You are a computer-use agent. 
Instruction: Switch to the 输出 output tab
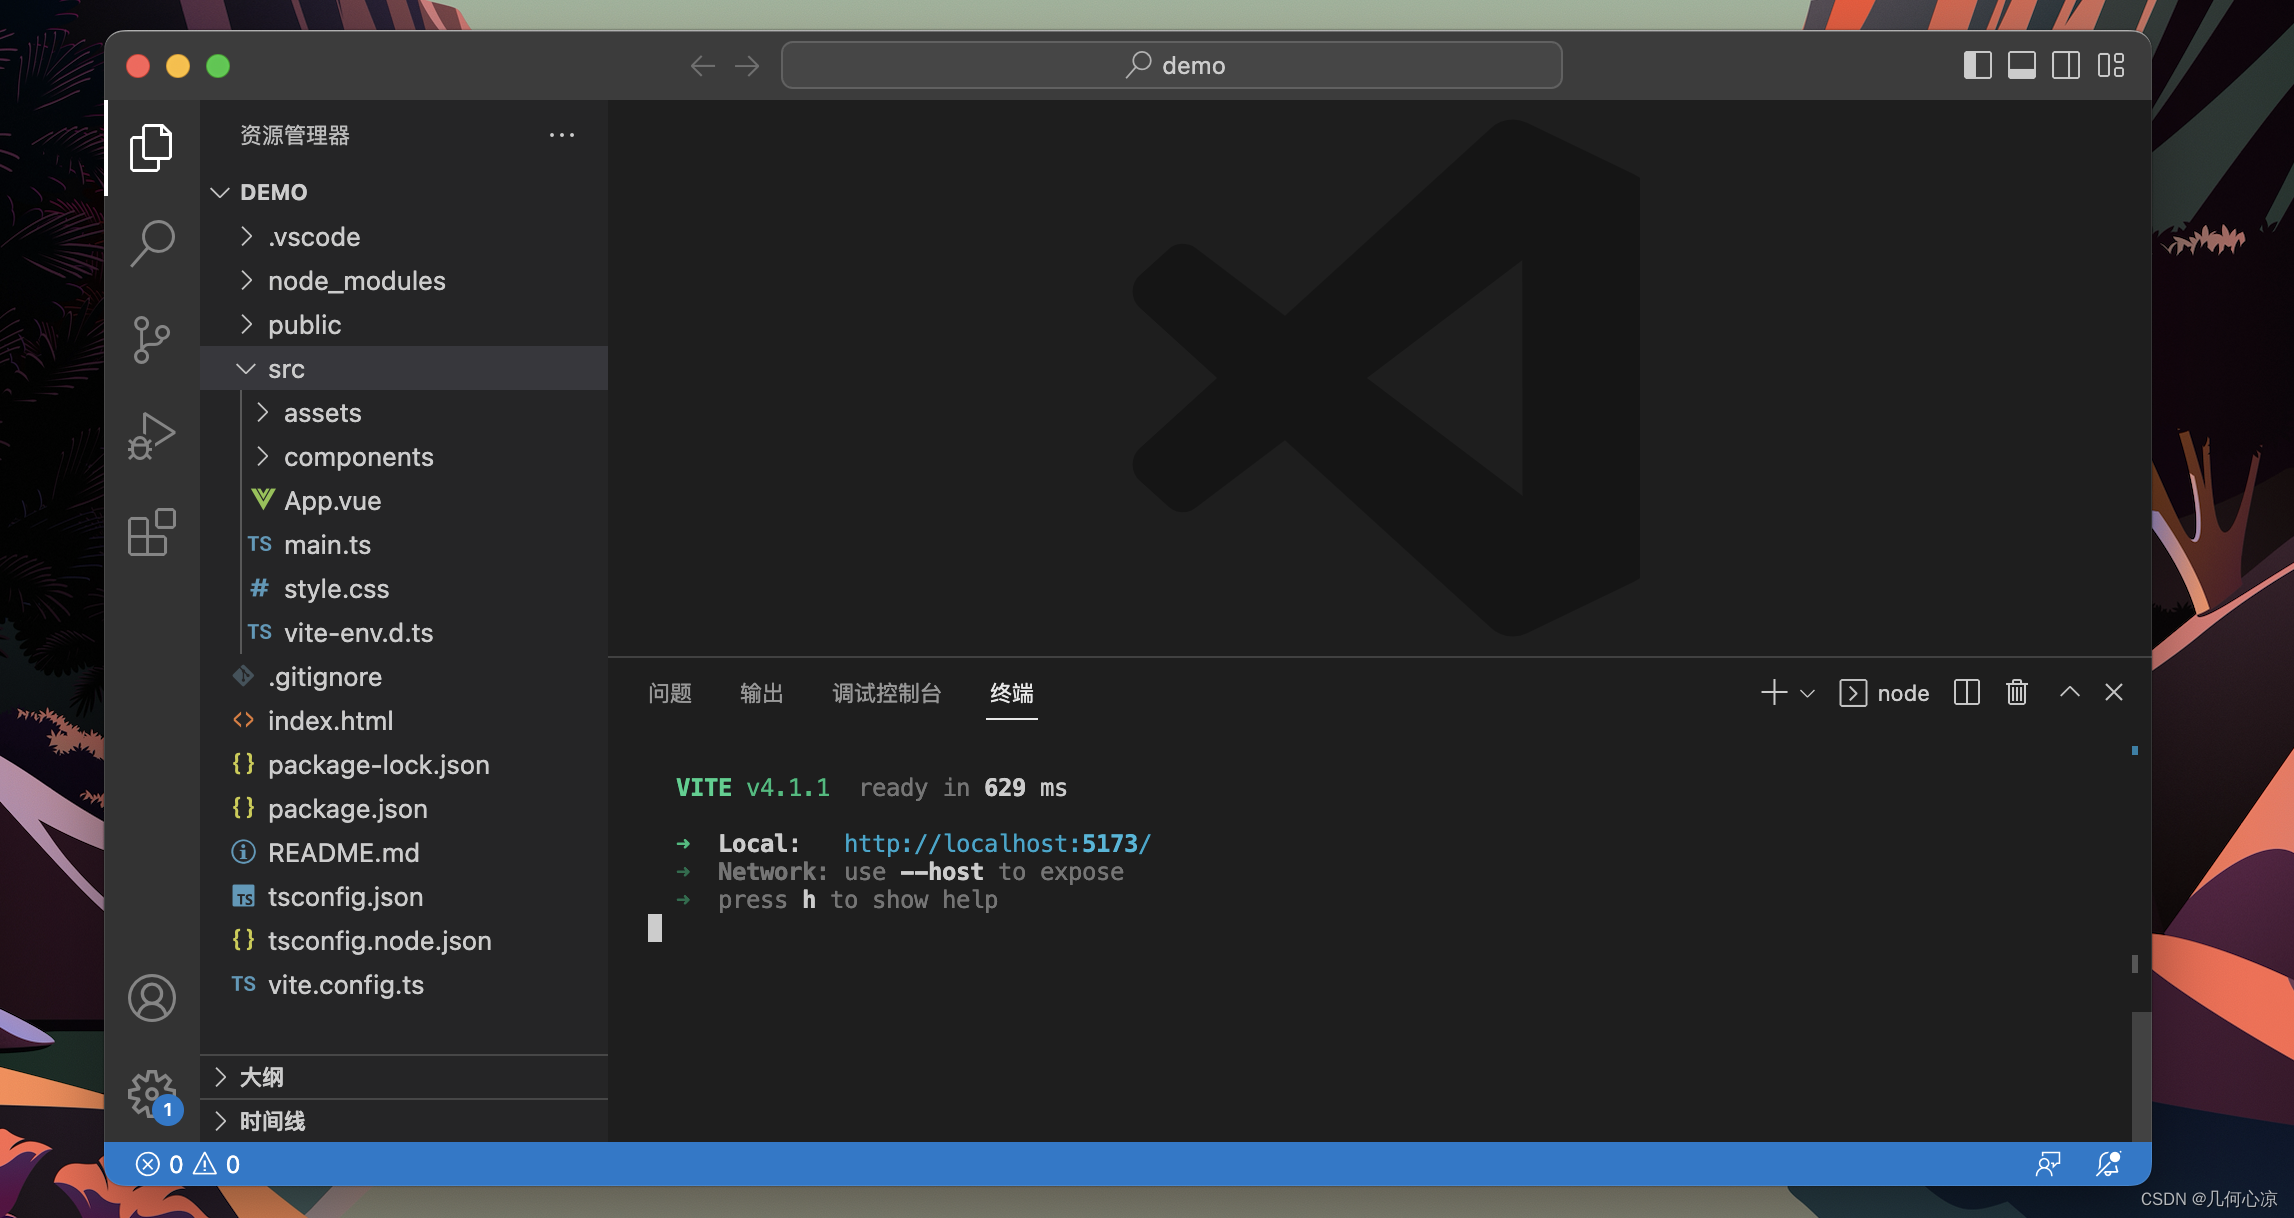pos(762,693)
